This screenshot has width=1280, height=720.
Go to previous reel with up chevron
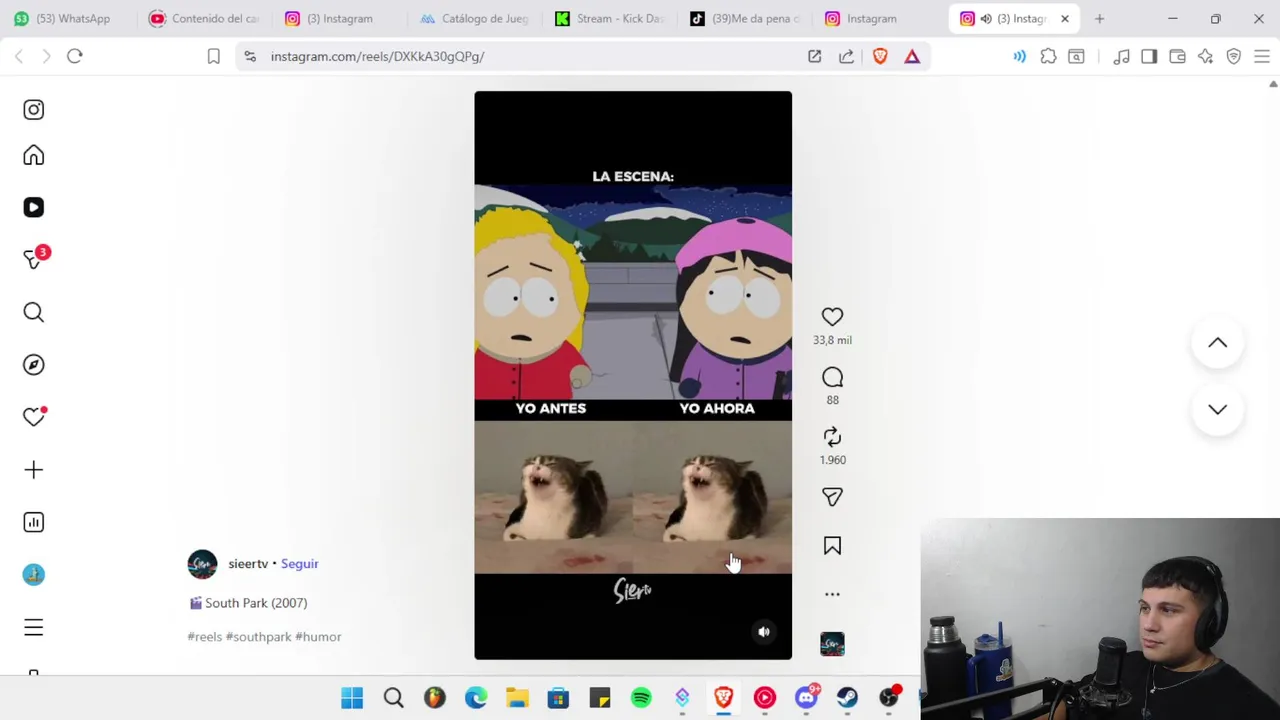1217,343
